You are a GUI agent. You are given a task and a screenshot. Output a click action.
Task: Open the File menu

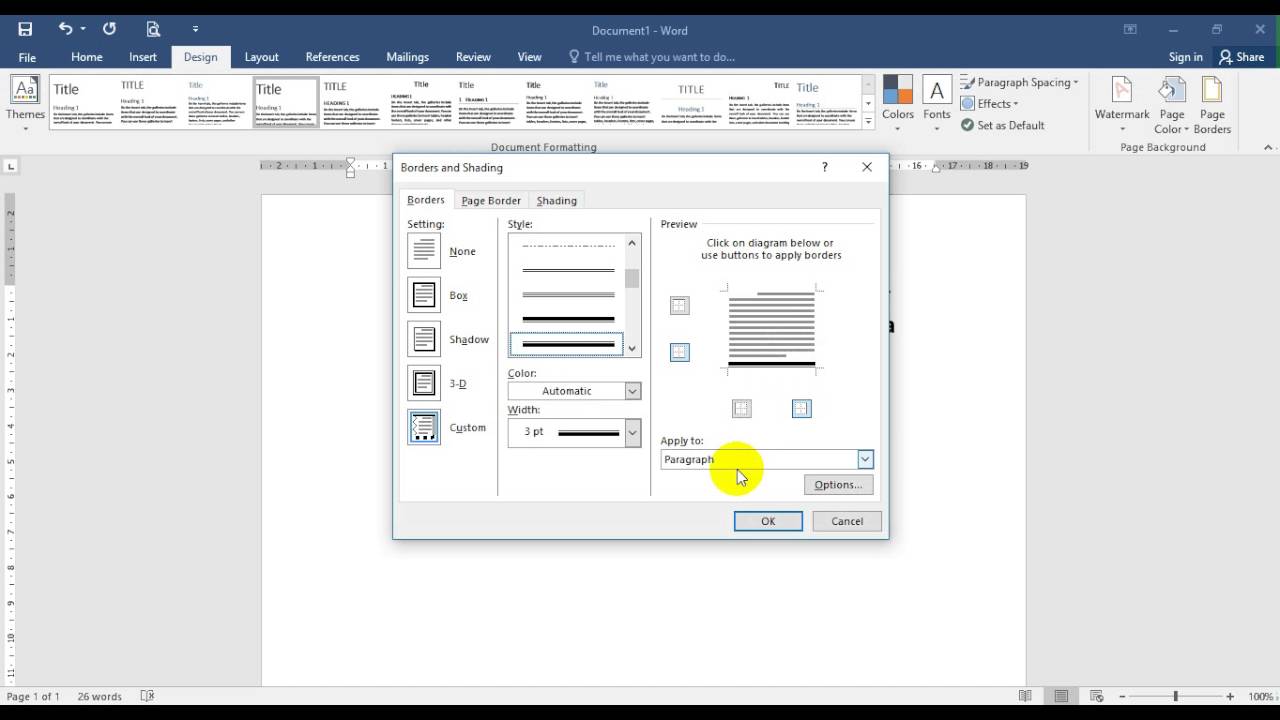27,57
